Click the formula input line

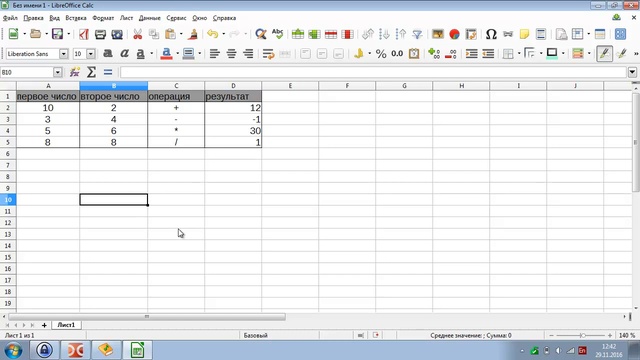[x=373, y=72]
